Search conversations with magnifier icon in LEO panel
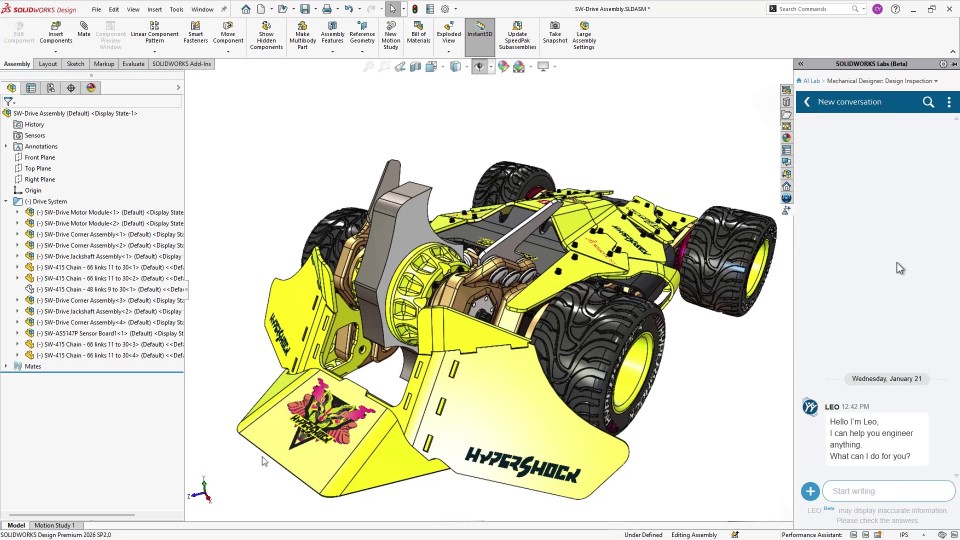 [928, 102]
